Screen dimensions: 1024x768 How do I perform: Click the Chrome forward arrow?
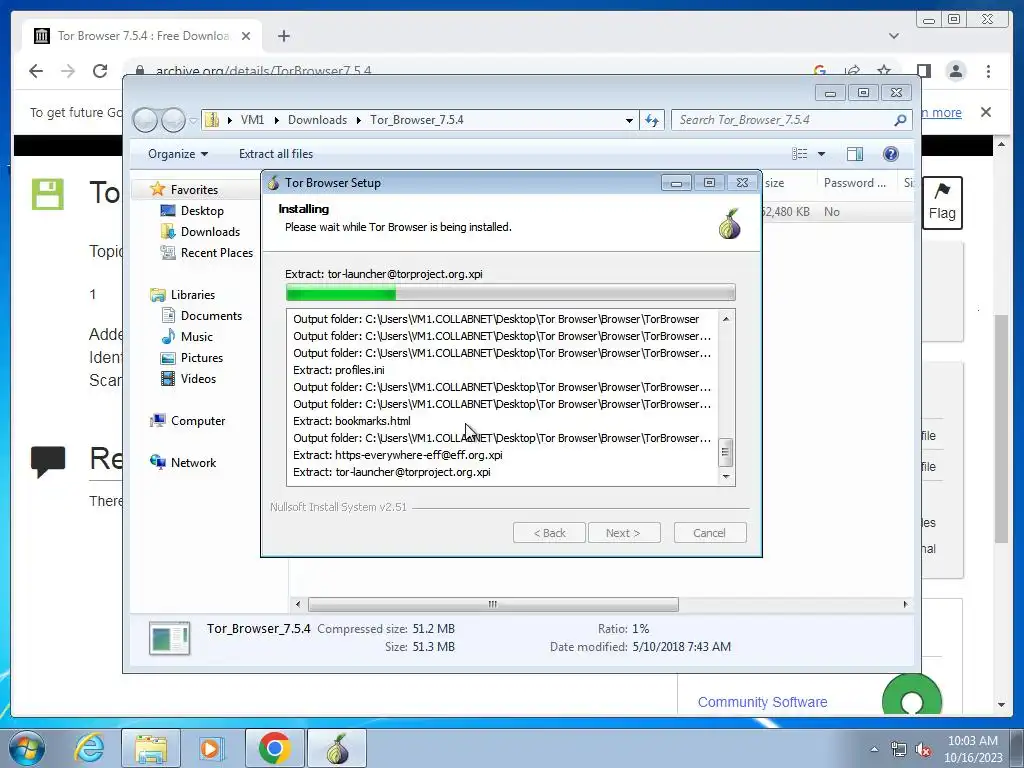click(x=68, y=71)
